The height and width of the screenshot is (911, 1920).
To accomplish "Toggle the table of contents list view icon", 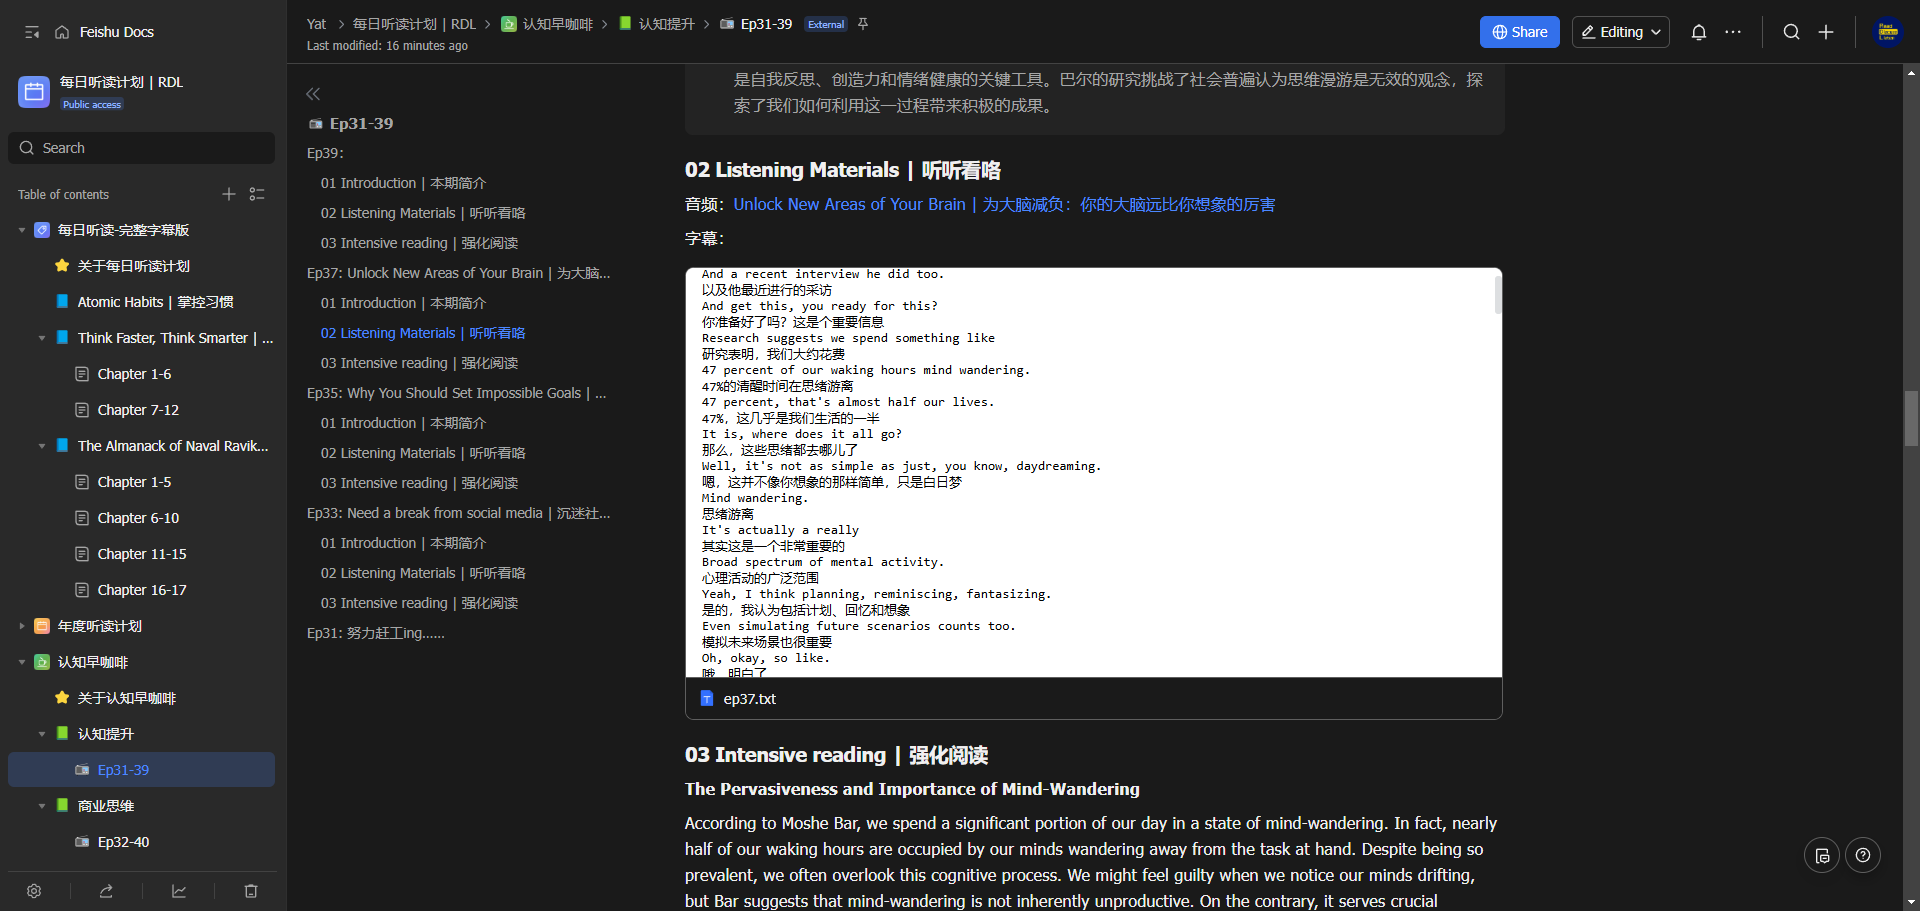I will pos(257,194).
